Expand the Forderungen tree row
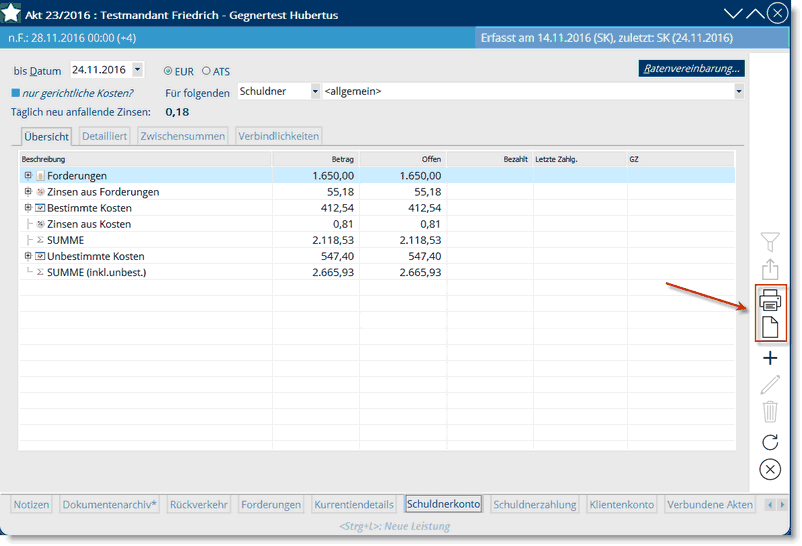 pos(29,175)
